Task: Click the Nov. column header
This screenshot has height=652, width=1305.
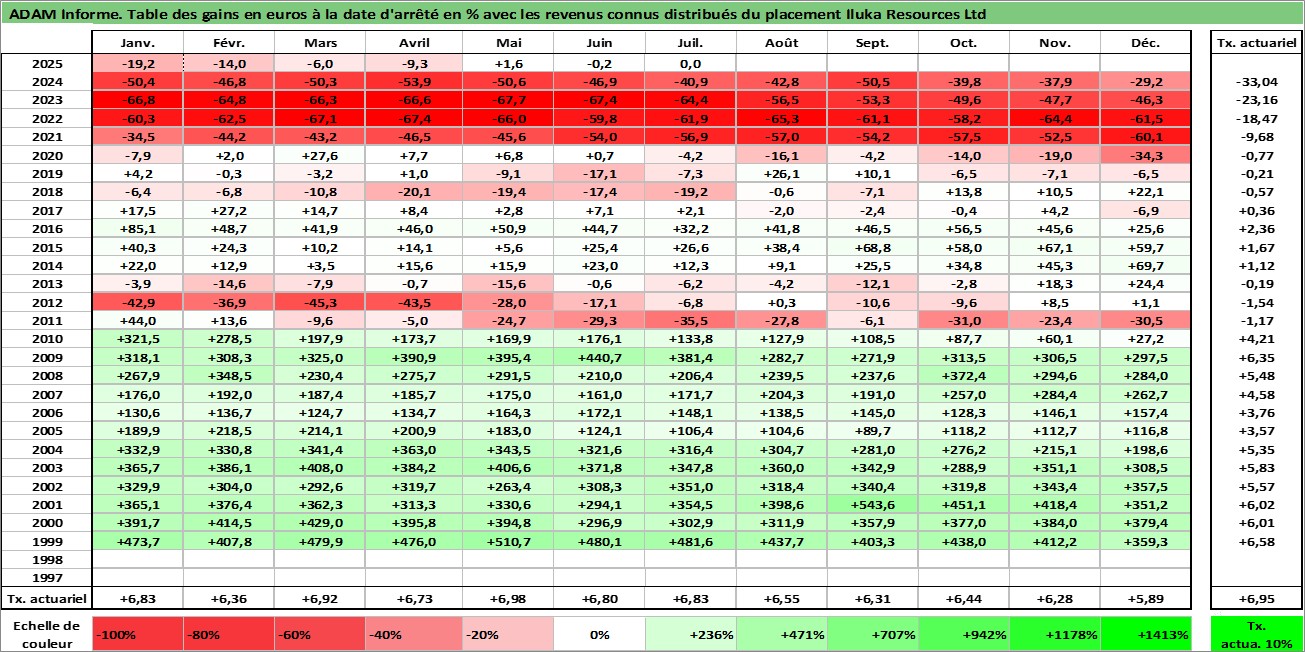Action: 1055,43
